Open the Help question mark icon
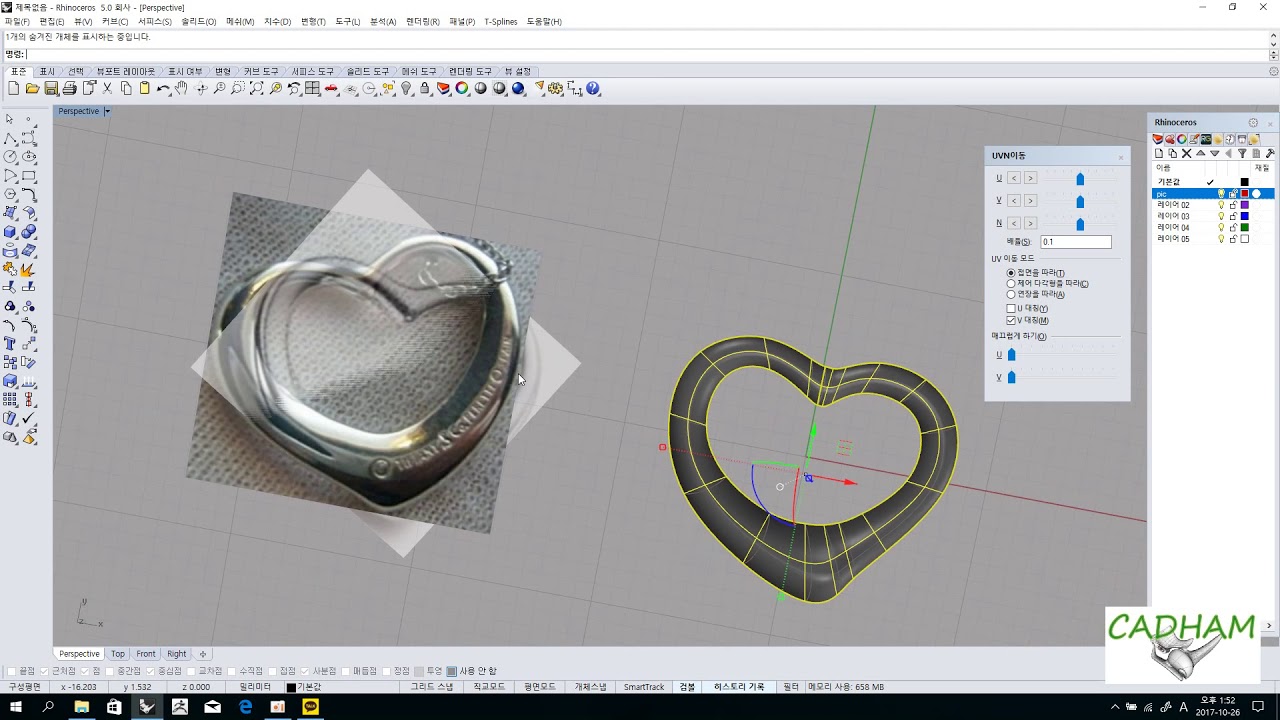The image size is (1280, 720). click(593, 89)
